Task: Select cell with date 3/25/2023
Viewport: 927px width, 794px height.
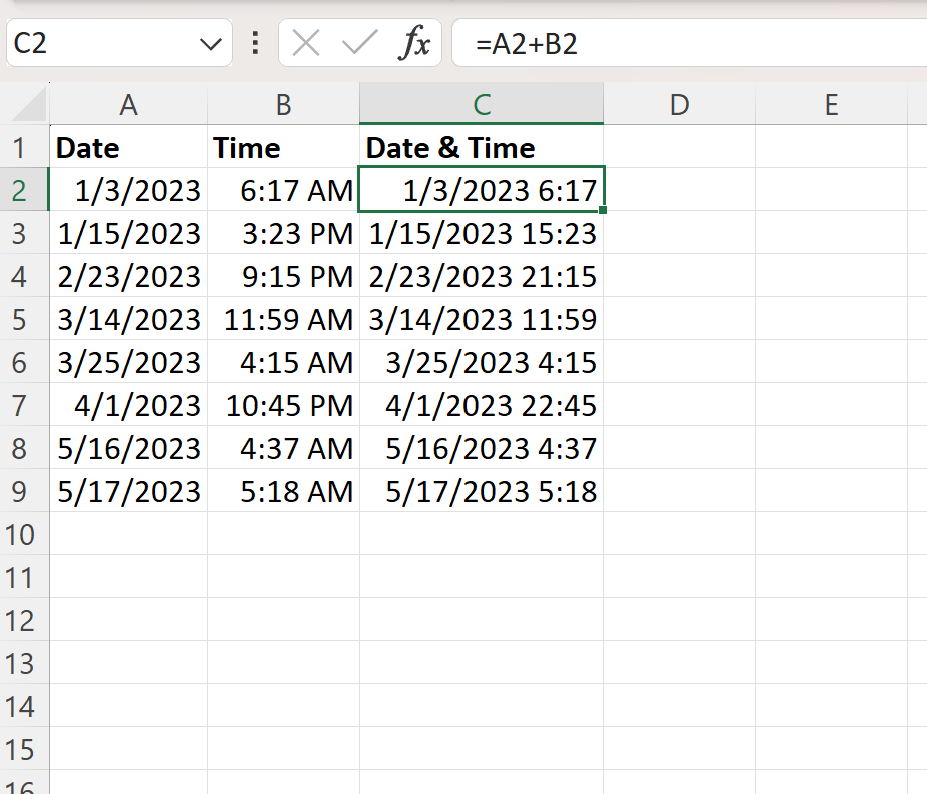Action: (128, 362)
